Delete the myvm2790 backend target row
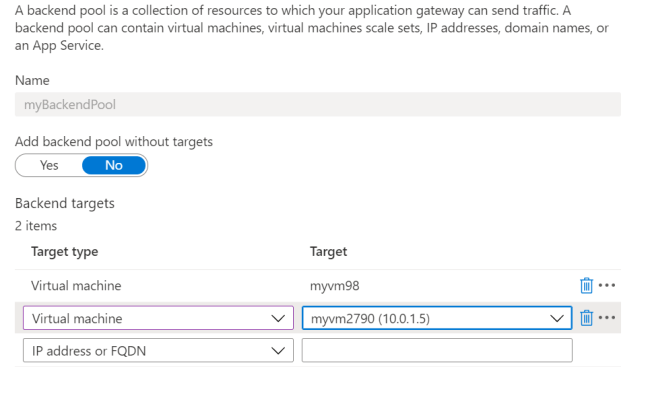 click(x=586, y=318)
